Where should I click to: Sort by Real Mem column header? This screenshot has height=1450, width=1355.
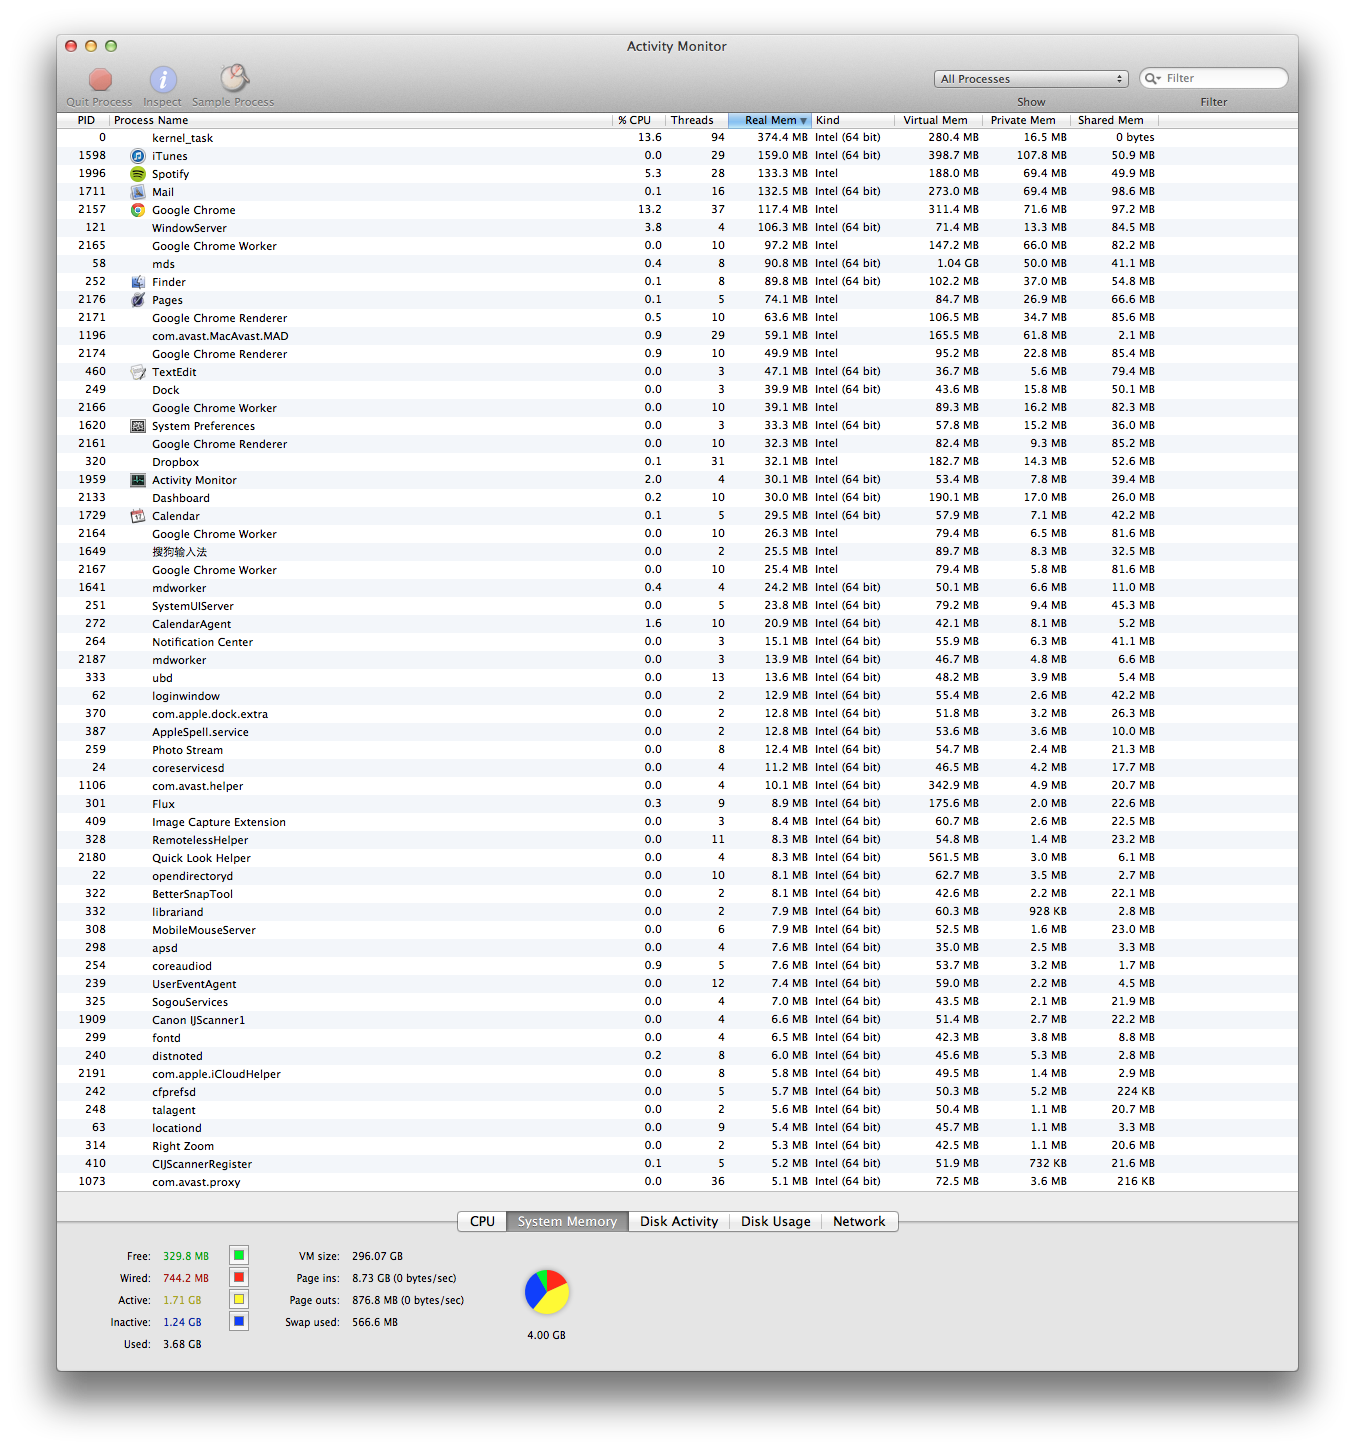click(770, 120)
